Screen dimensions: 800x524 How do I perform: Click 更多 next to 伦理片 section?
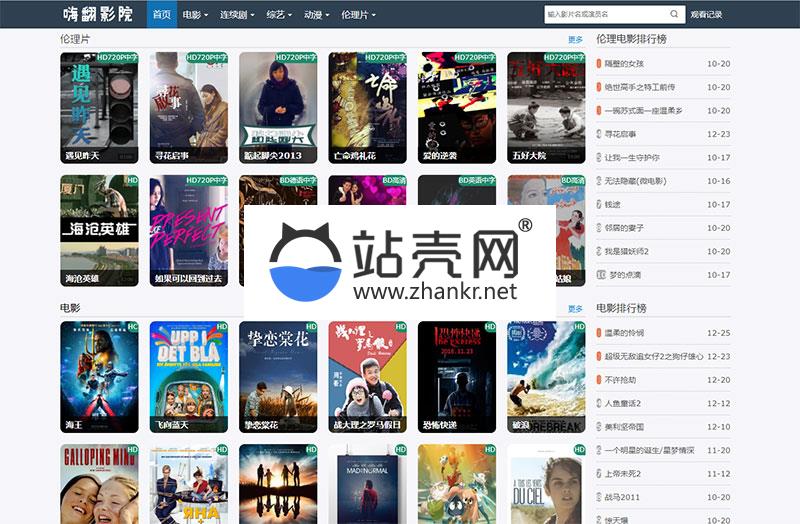coord(576,39)
